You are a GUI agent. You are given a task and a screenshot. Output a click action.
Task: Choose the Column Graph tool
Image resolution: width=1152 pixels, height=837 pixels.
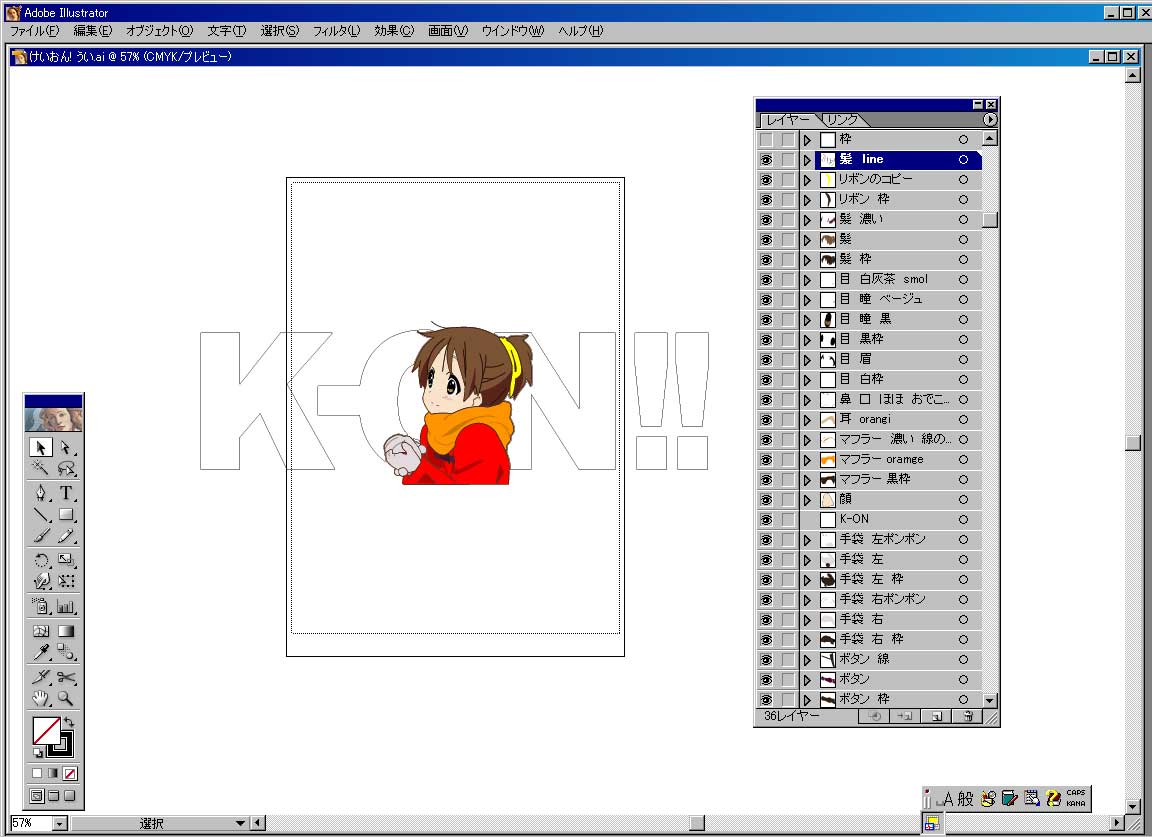click(x=66, y=606)
